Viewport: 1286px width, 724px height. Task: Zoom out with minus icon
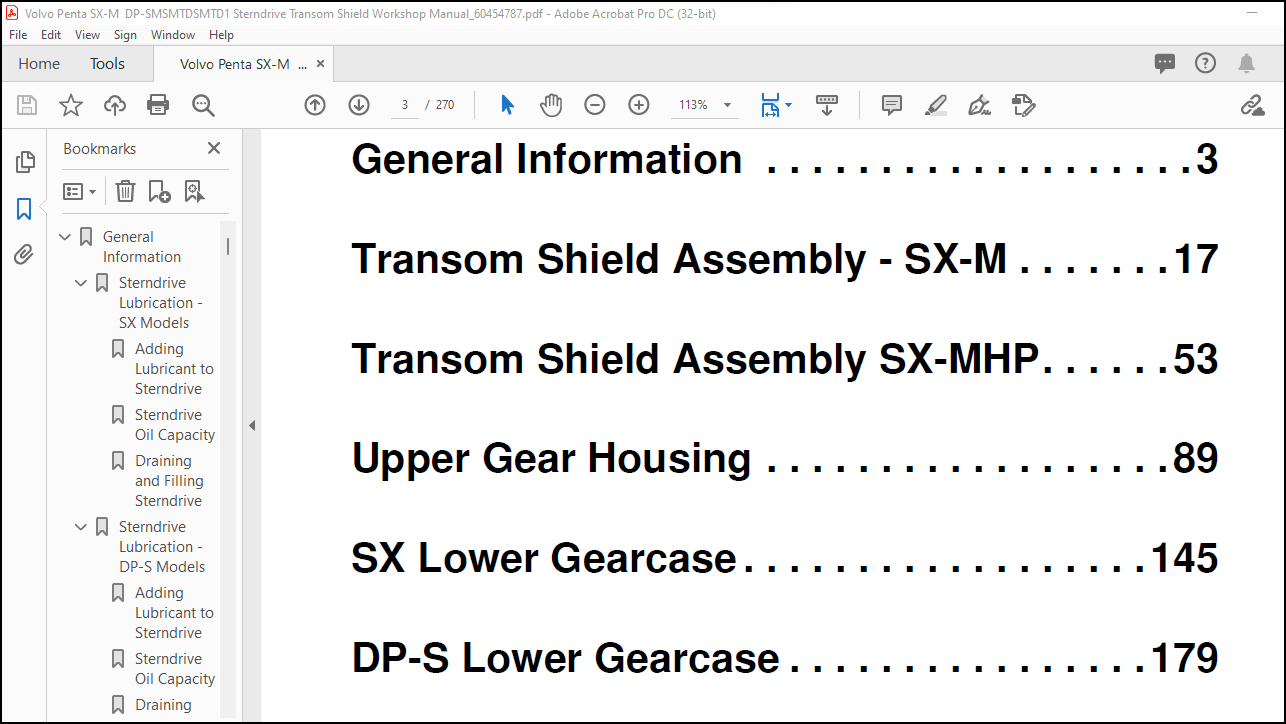595,105
